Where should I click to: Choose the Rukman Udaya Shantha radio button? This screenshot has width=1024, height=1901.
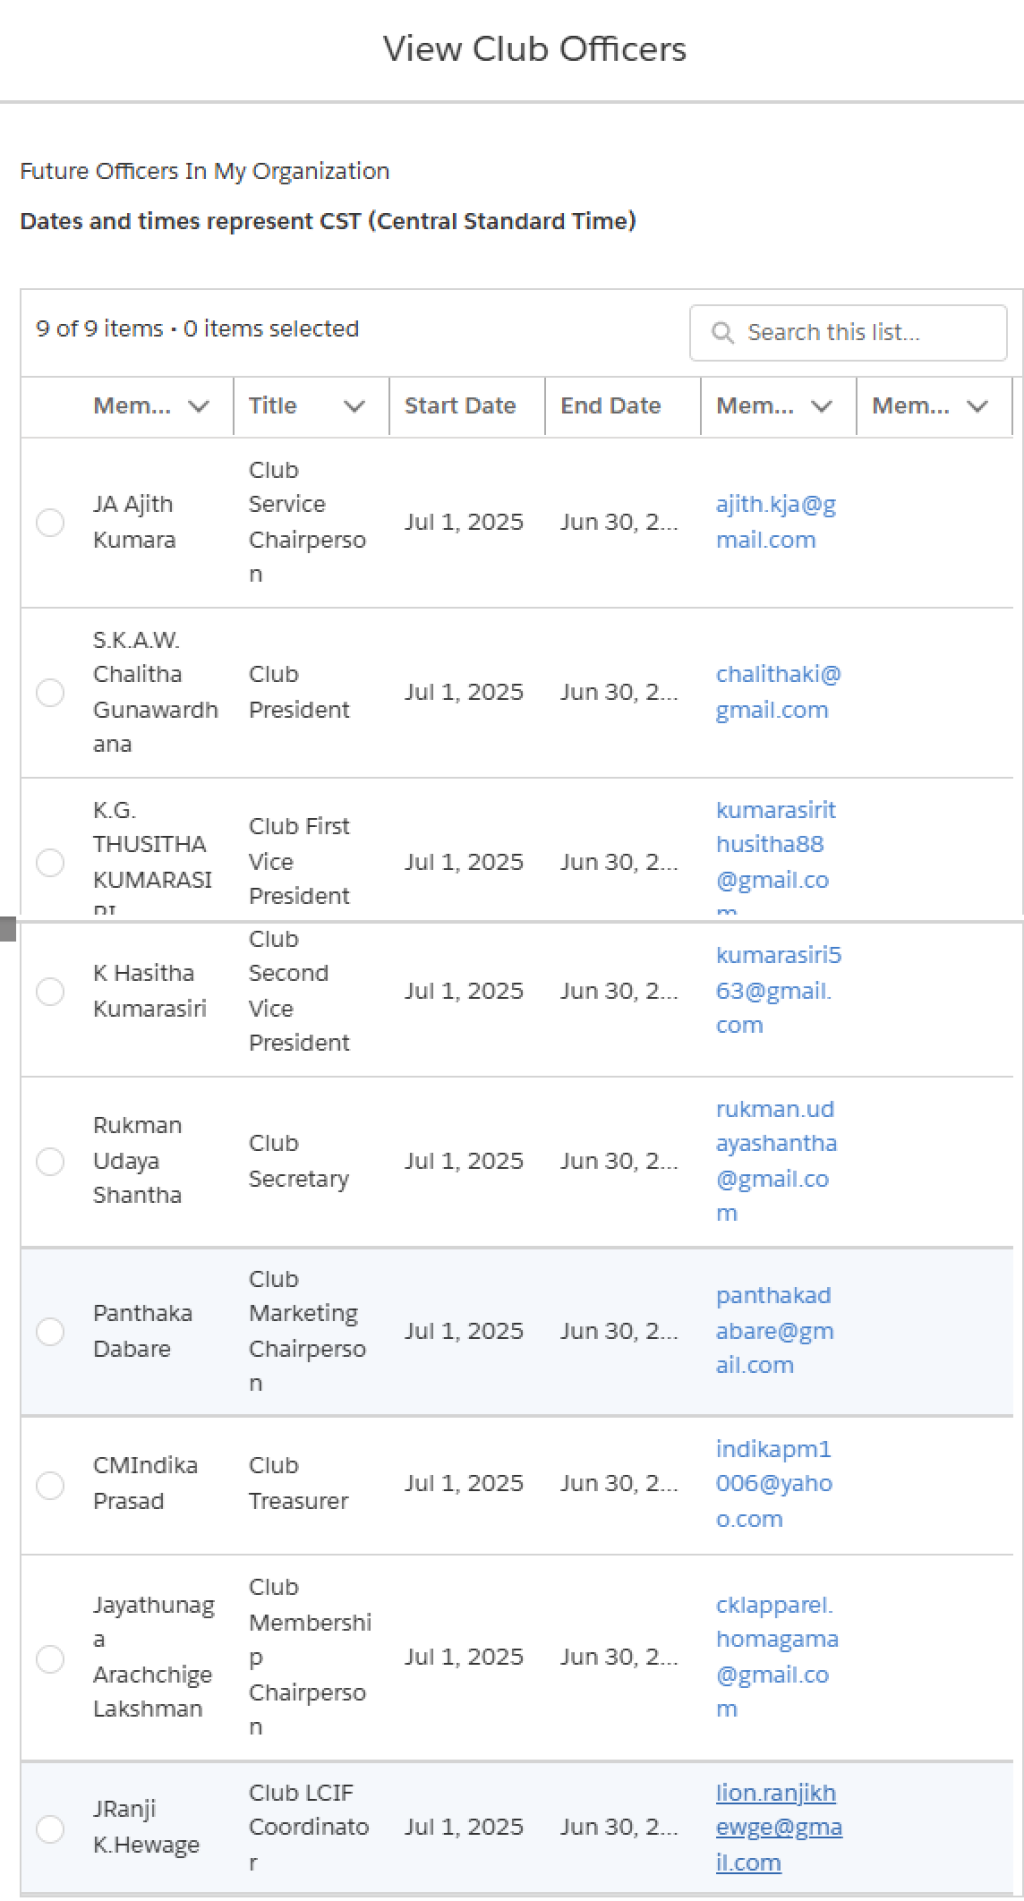point(50,1161)
